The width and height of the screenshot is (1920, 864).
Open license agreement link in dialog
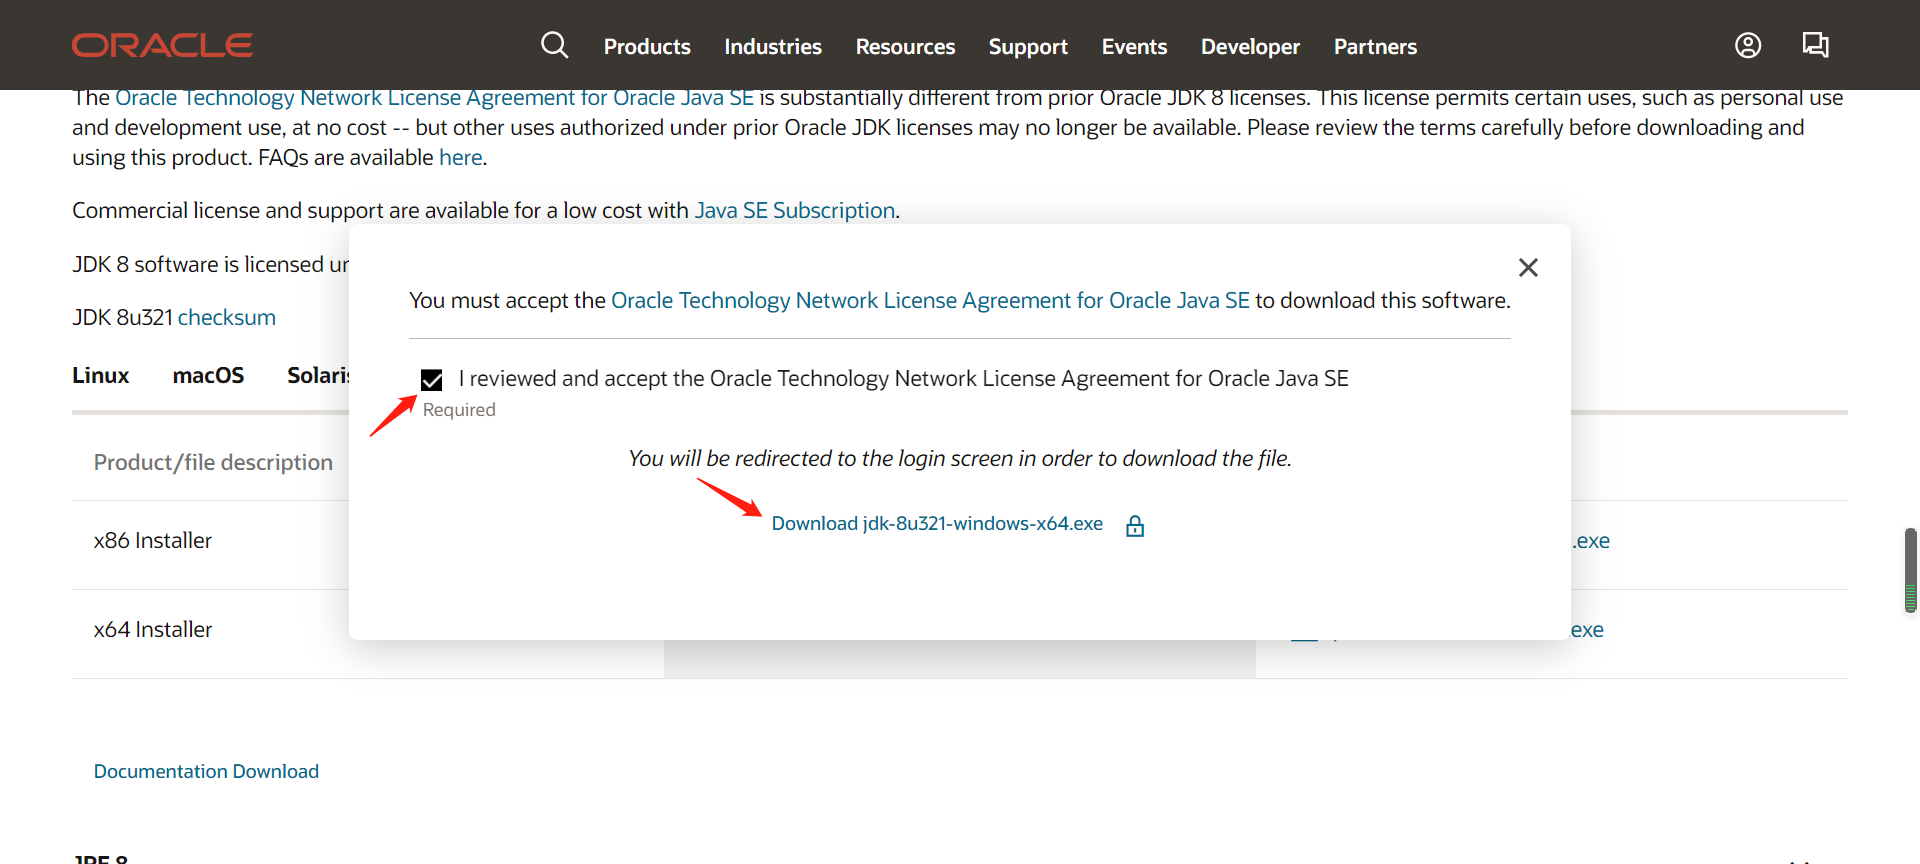[930, 301]
